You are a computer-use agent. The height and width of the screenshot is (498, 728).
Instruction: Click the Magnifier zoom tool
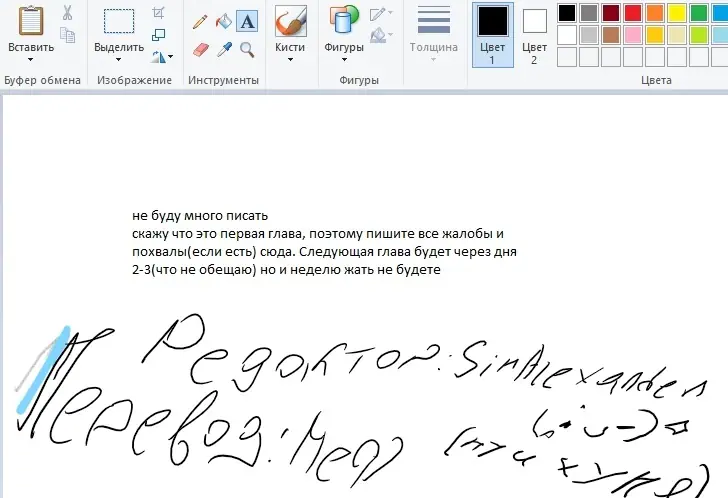click(246, 49)
